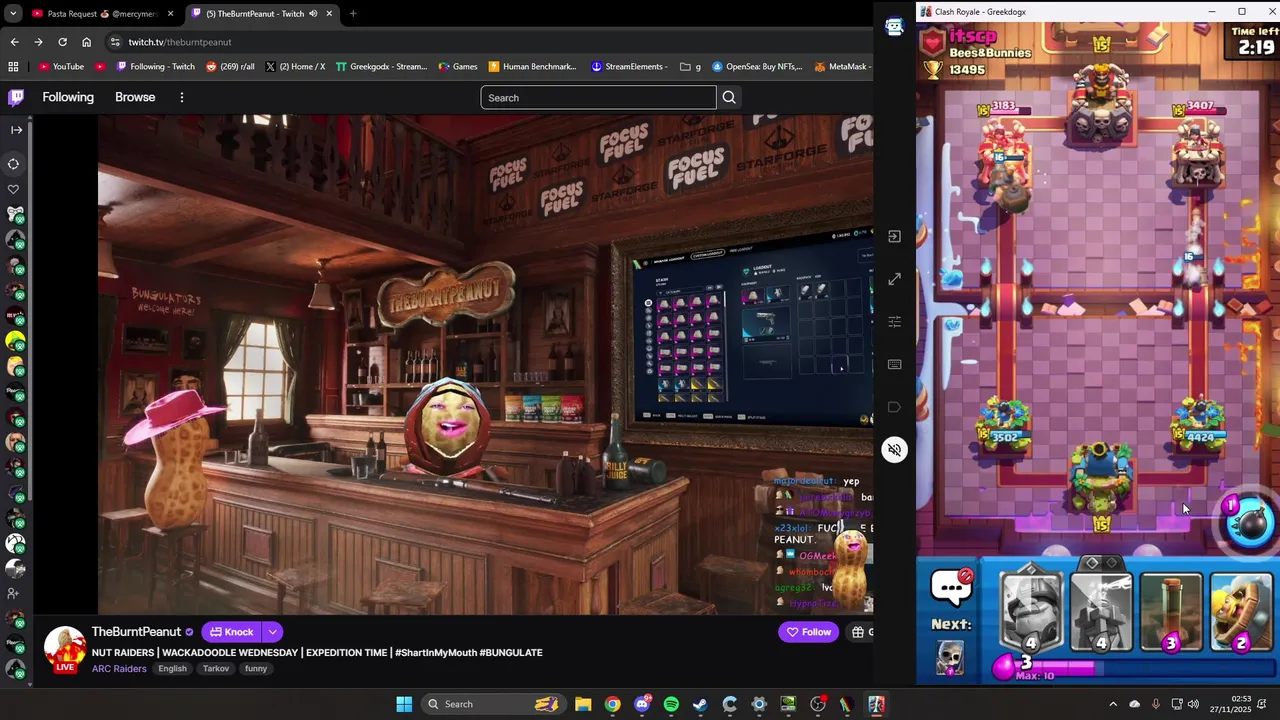This screenshot has width=1280, height=720.
Task: Open a new browser tab
Action: (x=353, y=14)
